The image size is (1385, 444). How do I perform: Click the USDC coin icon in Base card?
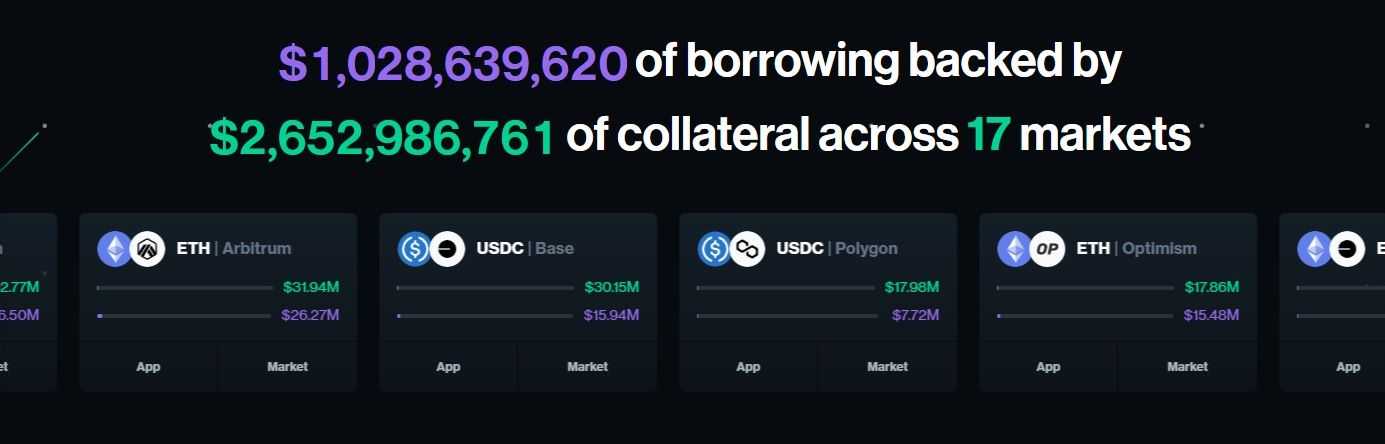pyautogui.click(x=414, y=248)
